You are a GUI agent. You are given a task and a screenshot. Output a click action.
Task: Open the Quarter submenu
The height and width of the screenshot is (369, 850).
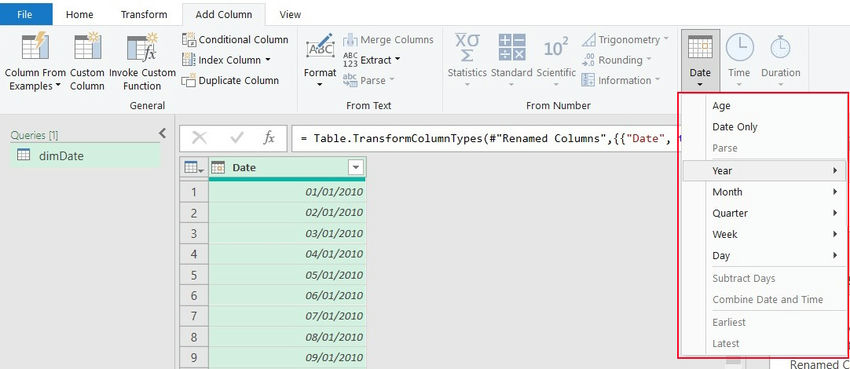click(x=763, y=213)
